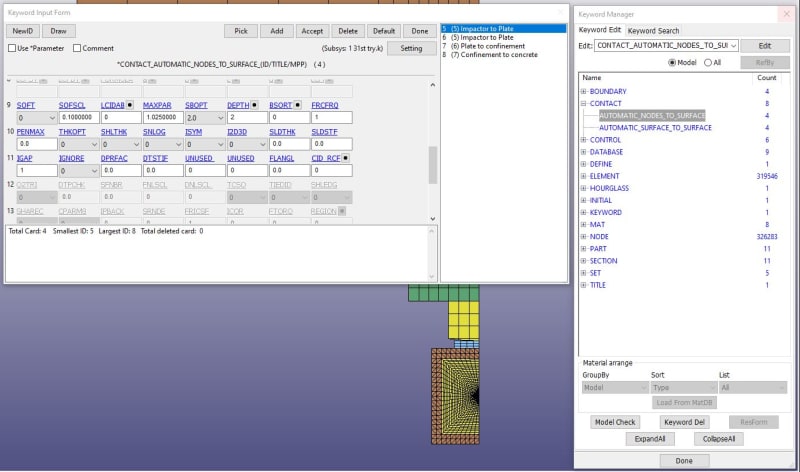Click the Draw button
The width and height of the screenshot is (800, 472).
59,31
